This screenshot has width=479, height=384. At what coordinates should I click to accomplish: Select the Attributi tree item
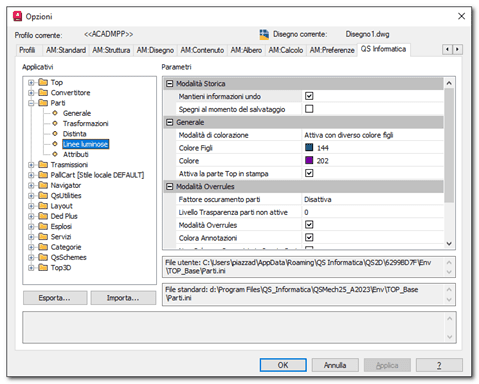(76, 154)
